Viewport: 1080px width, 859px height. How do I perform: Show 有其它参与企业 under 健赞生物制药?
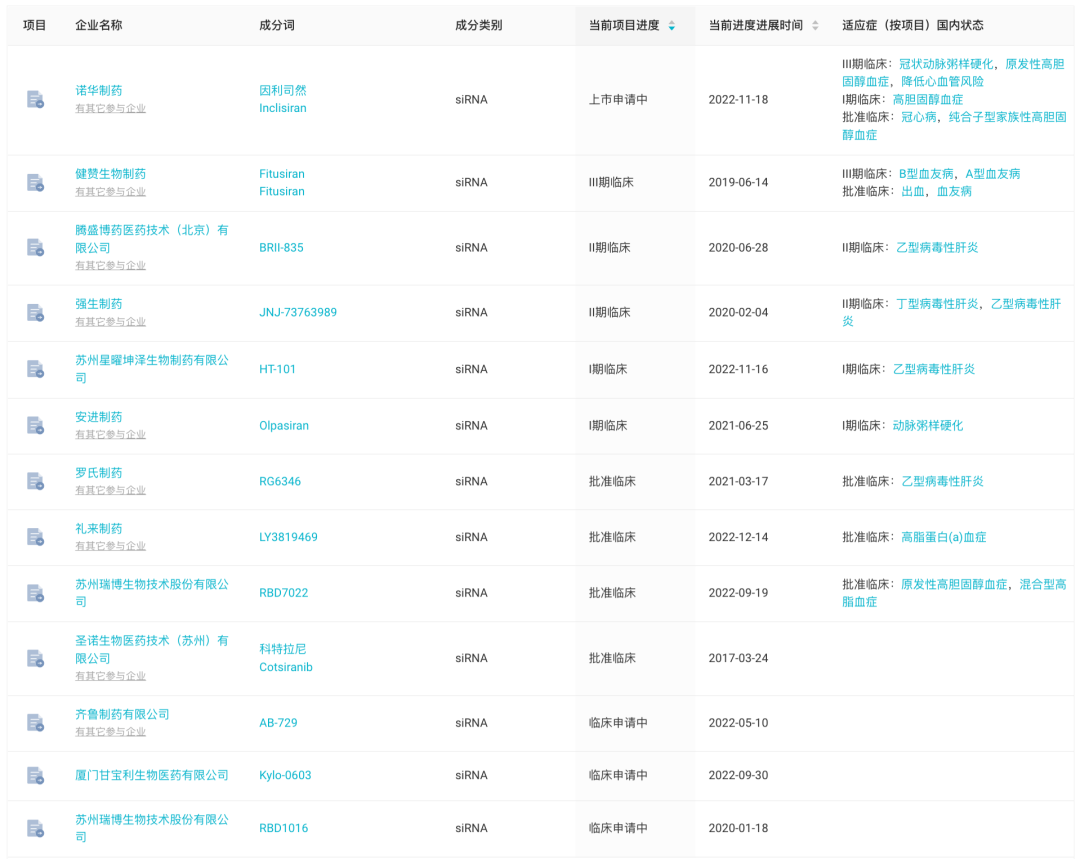click(110, 192)
